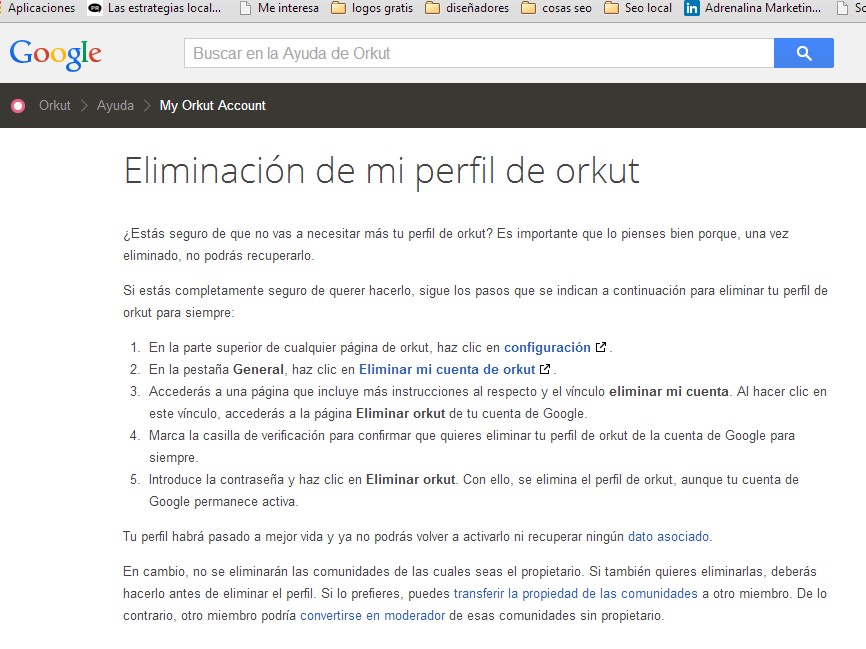
Task: Click external-link icon after 'Eliminar mi cuenta de orkut'
Action: pyautogui.click(x=545, y=369)
